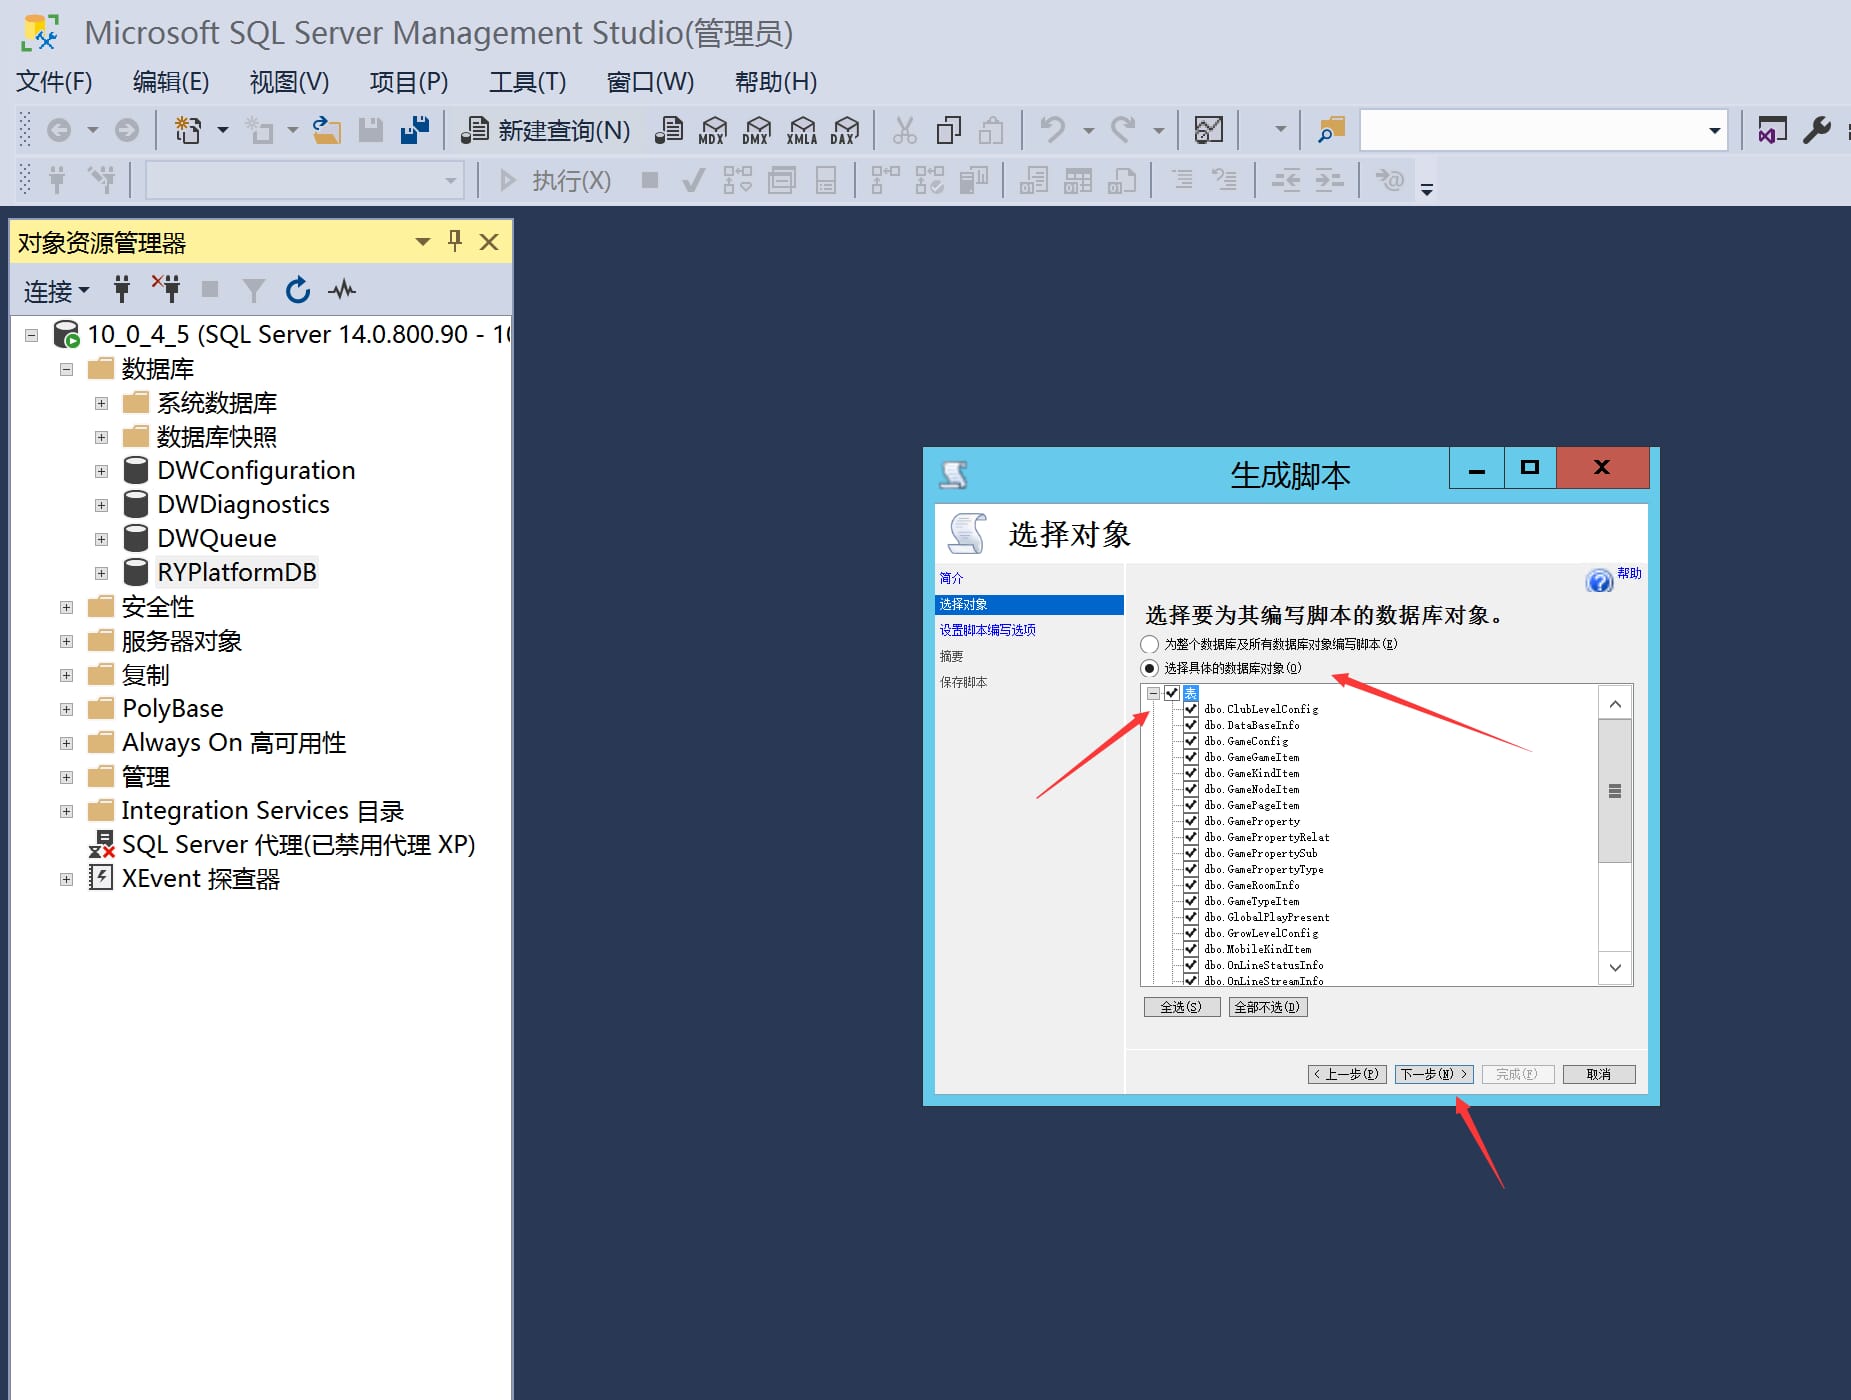Create a new XMLA query
This screenshot has width=1851, height=1400.
801,130
